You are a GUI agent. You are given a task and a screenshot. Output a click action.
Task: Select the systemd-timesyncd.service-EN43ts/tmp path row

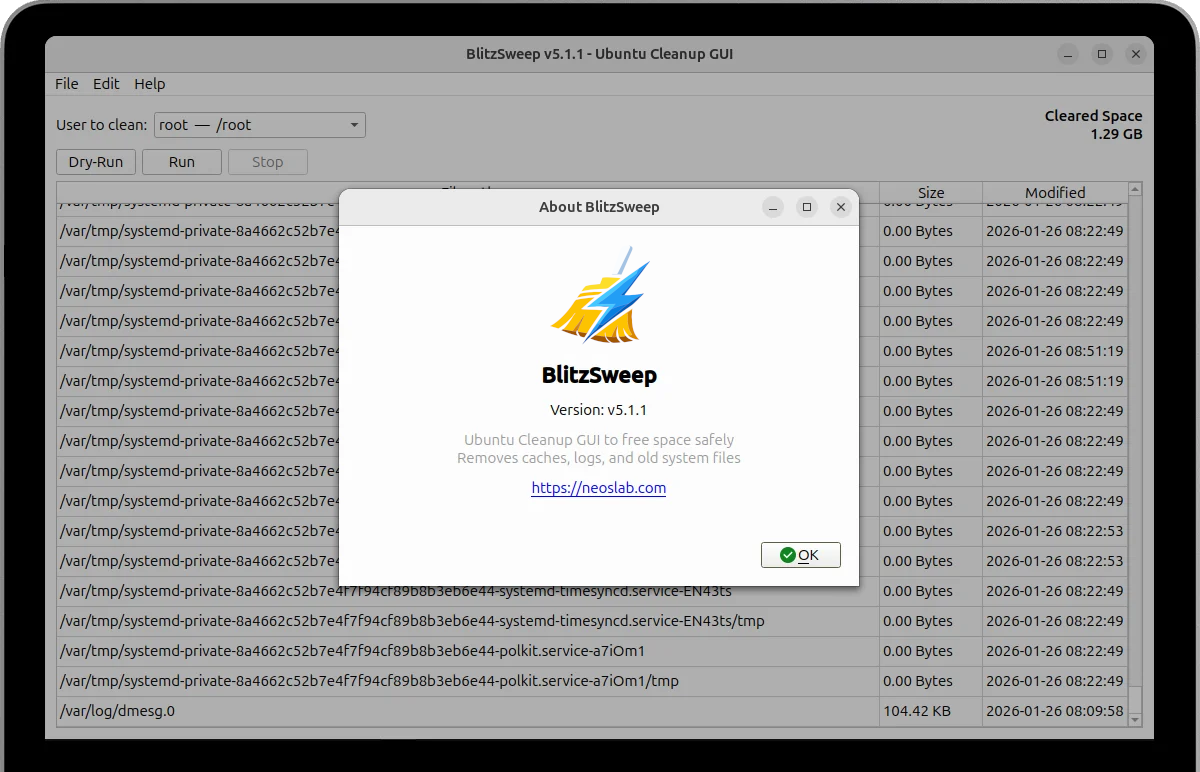[x=592, y=621]
